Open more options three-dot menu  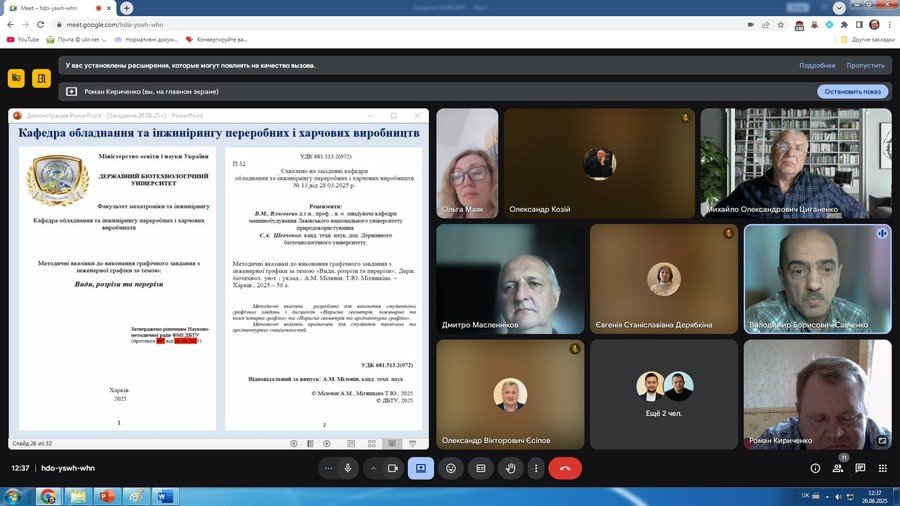[x=533, y=467]
